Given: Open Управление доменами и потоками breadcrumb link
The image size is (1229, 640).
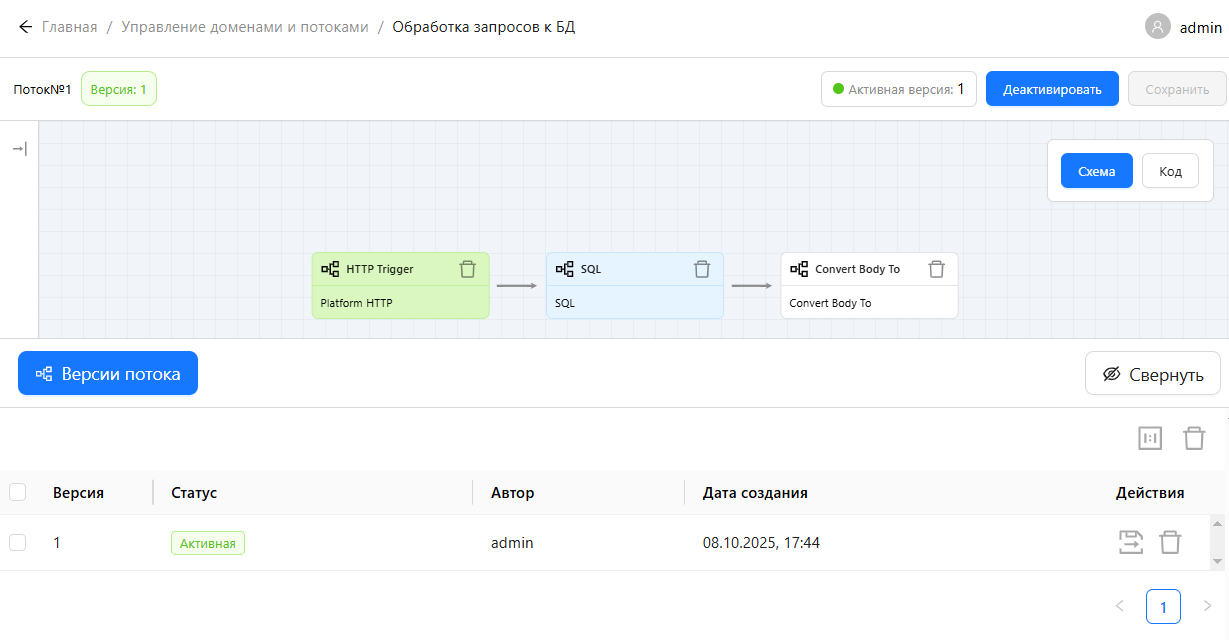Looking at the screenshot, I should tap(245, 27).
